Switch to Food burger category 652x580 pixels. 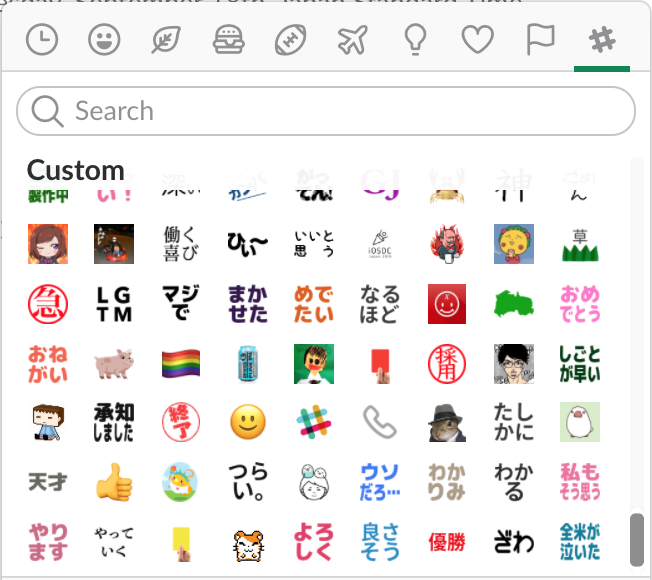pyautogui.click(x=228, y=40)
